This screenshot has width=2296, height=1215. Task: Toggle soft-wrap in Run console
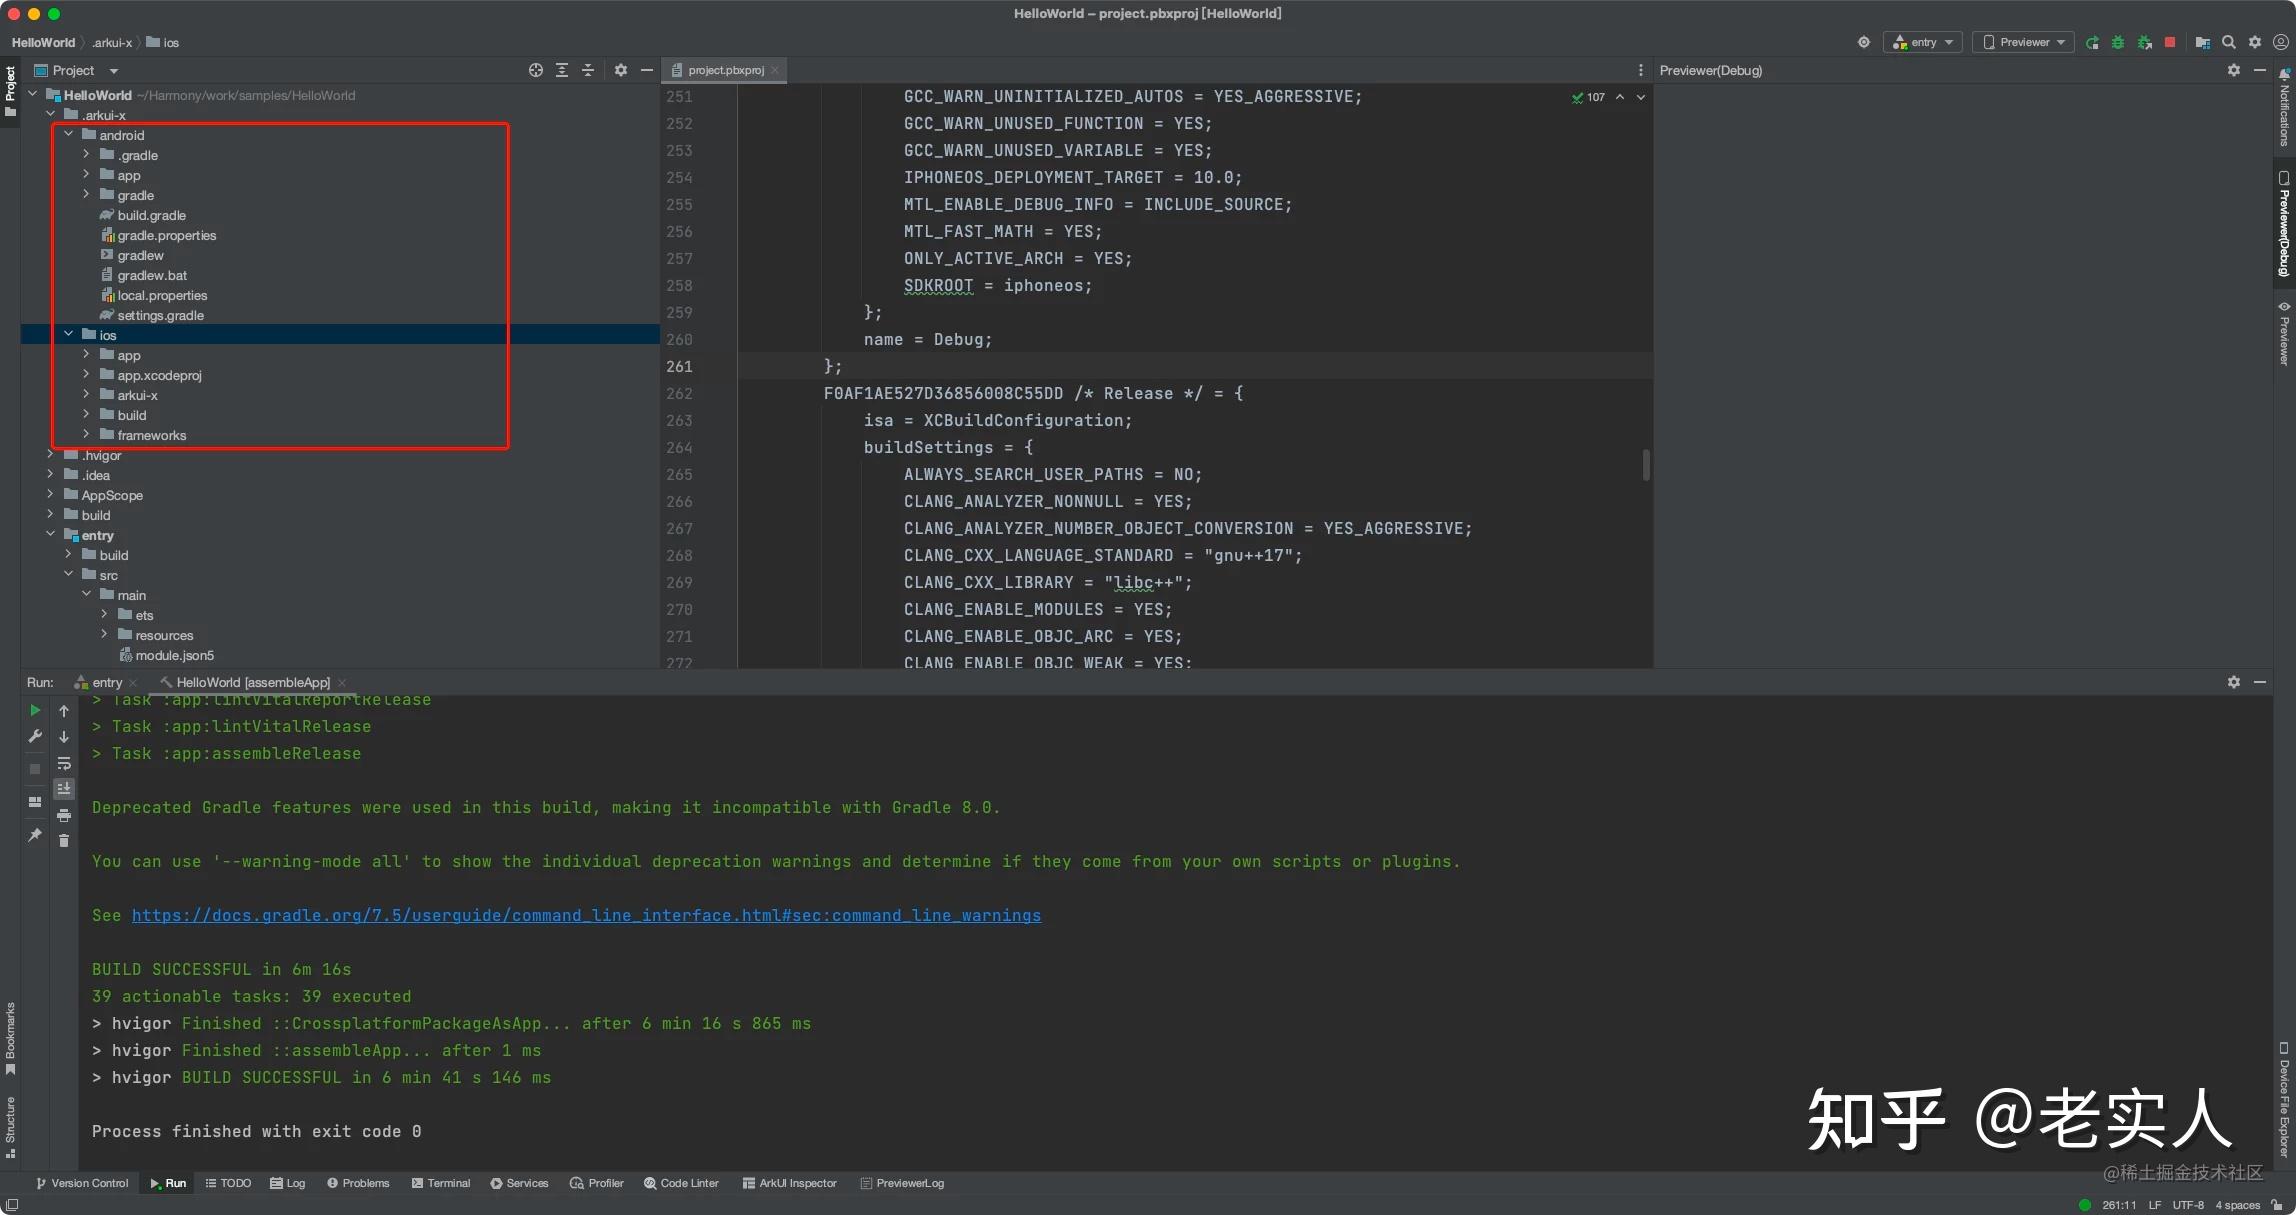(64, 763)
